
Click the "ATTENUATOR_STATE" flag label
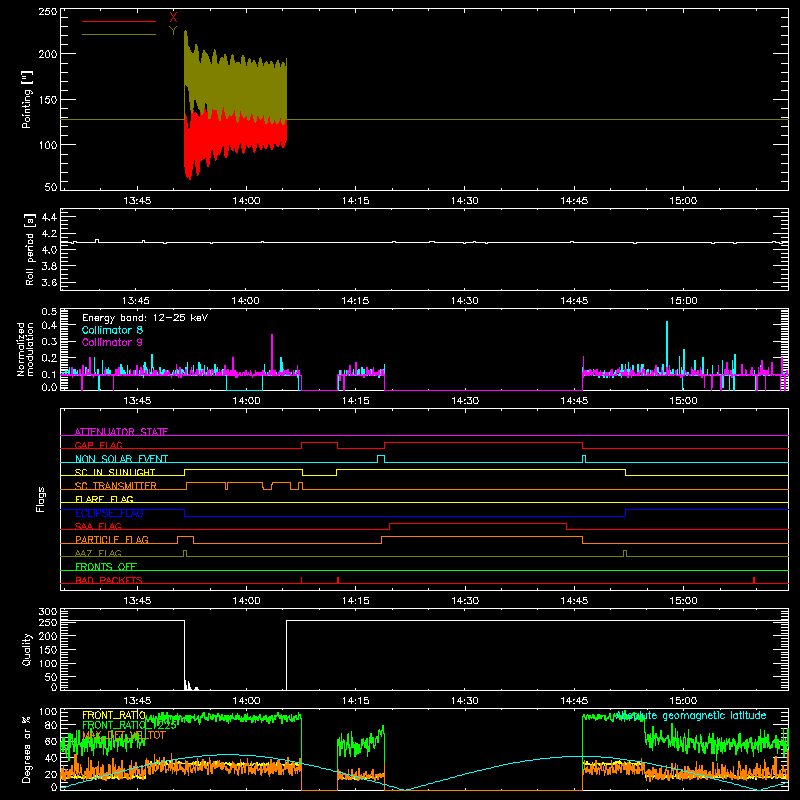(121, 432)
